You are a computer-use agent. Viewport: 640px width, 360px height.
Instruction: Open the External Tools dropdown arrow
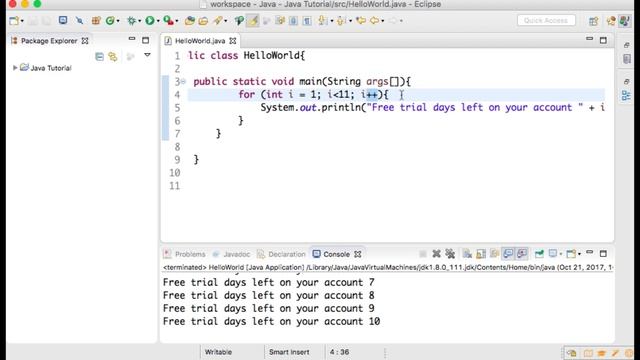tap(177, 21)
